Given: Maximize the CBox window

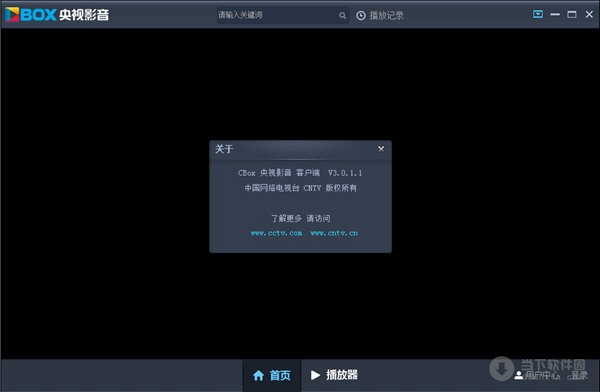Looking at the screenshot, I should 572,15.
